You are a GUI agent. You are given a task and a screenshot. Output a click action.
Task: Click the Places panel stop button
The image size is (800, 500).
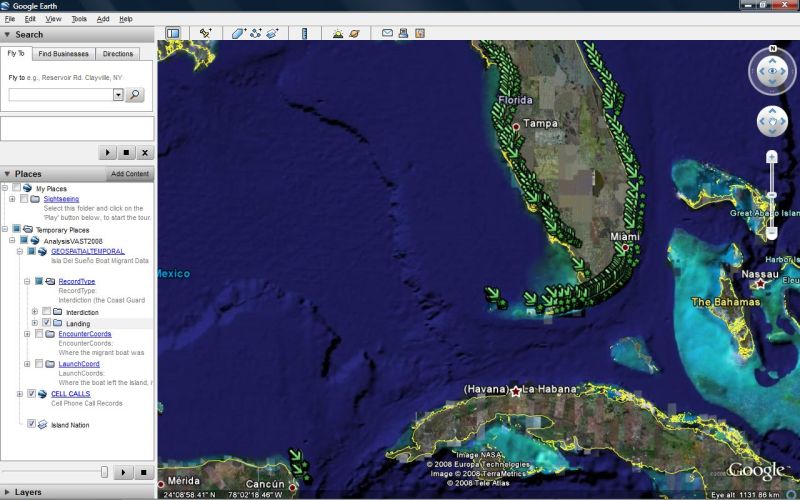point(143,472)
